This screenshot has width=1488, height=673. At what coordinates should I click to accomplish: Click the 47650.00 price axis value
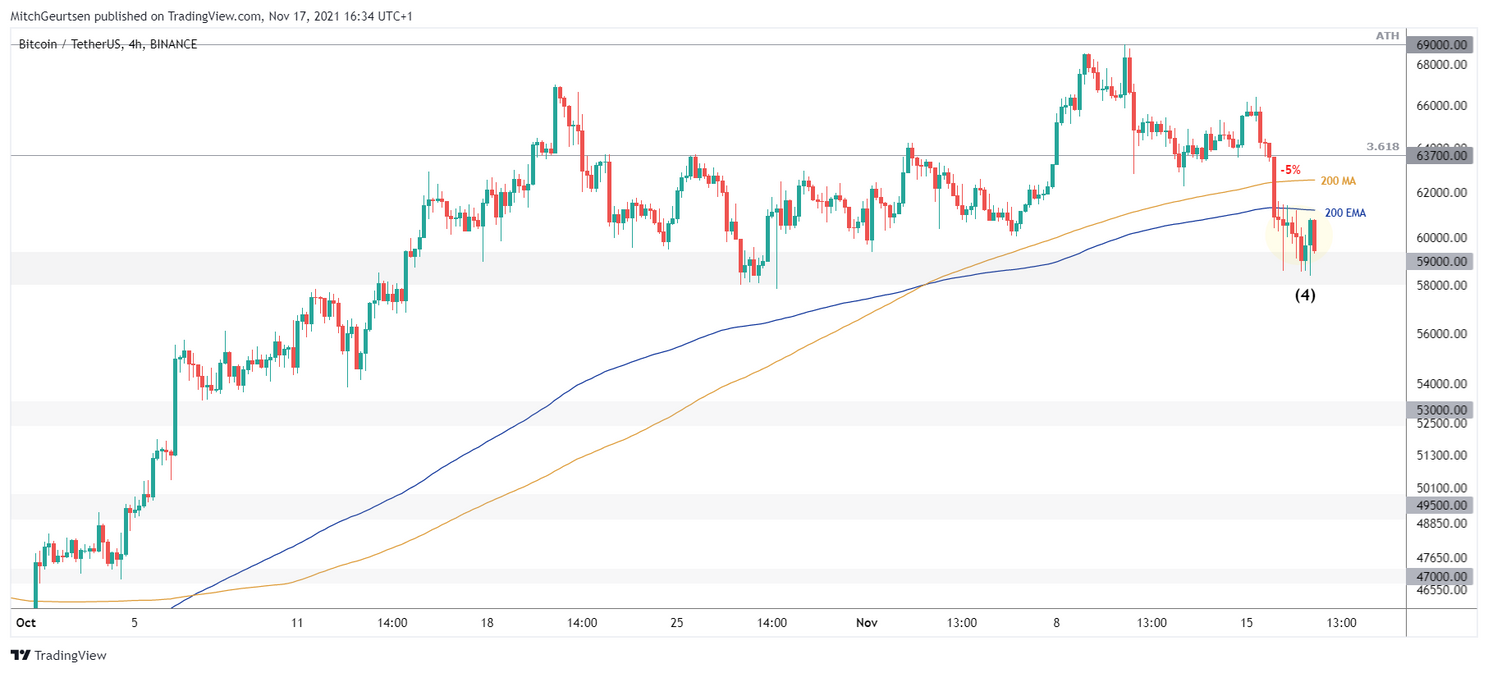click(x=1441, y=558)
